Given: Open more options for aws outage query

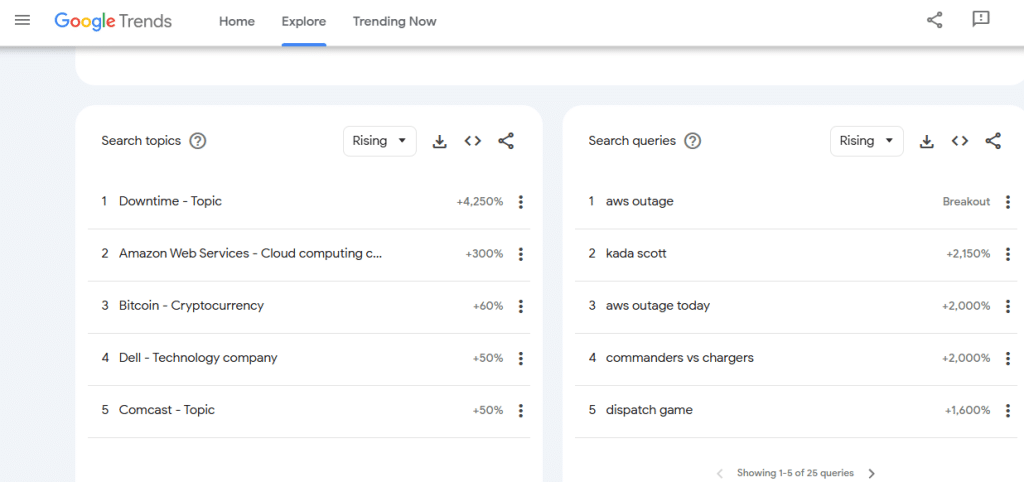Looking at the screenshot, I should [x=1008, y=202].
